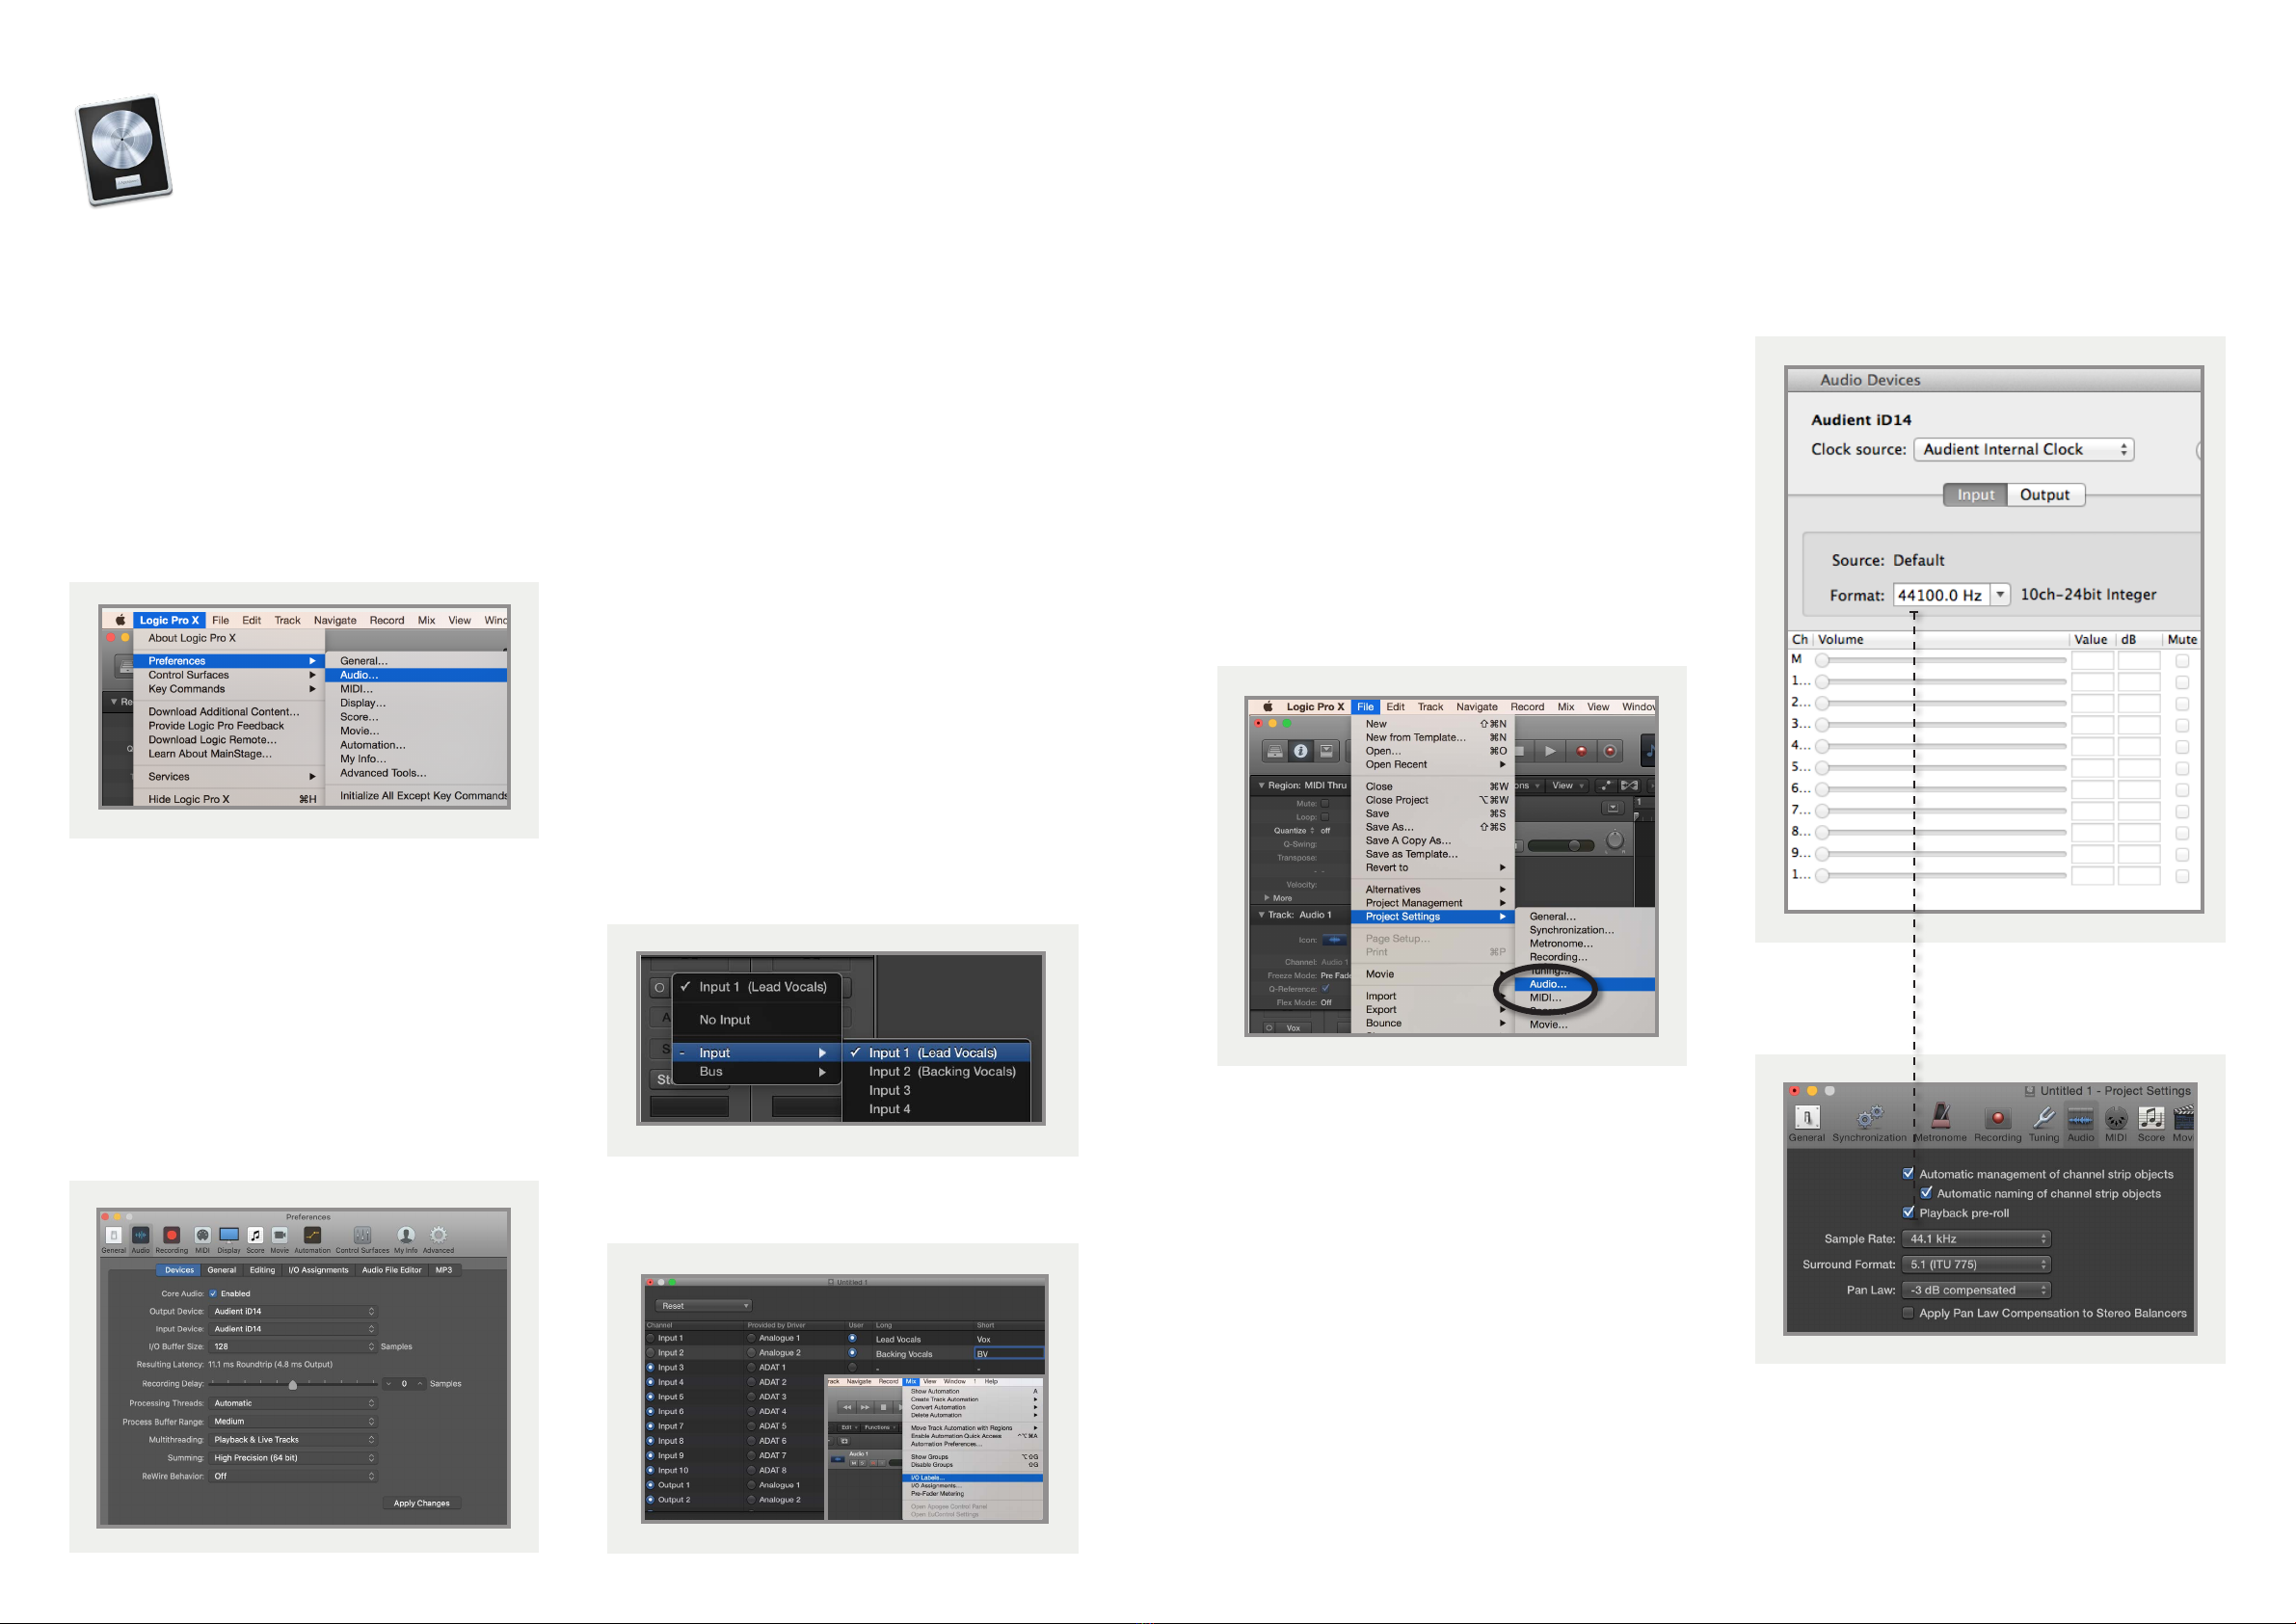The image size is (2296, 1624).
Task: Click Save as Template... in the File menu
Action: pos(1432,854)
